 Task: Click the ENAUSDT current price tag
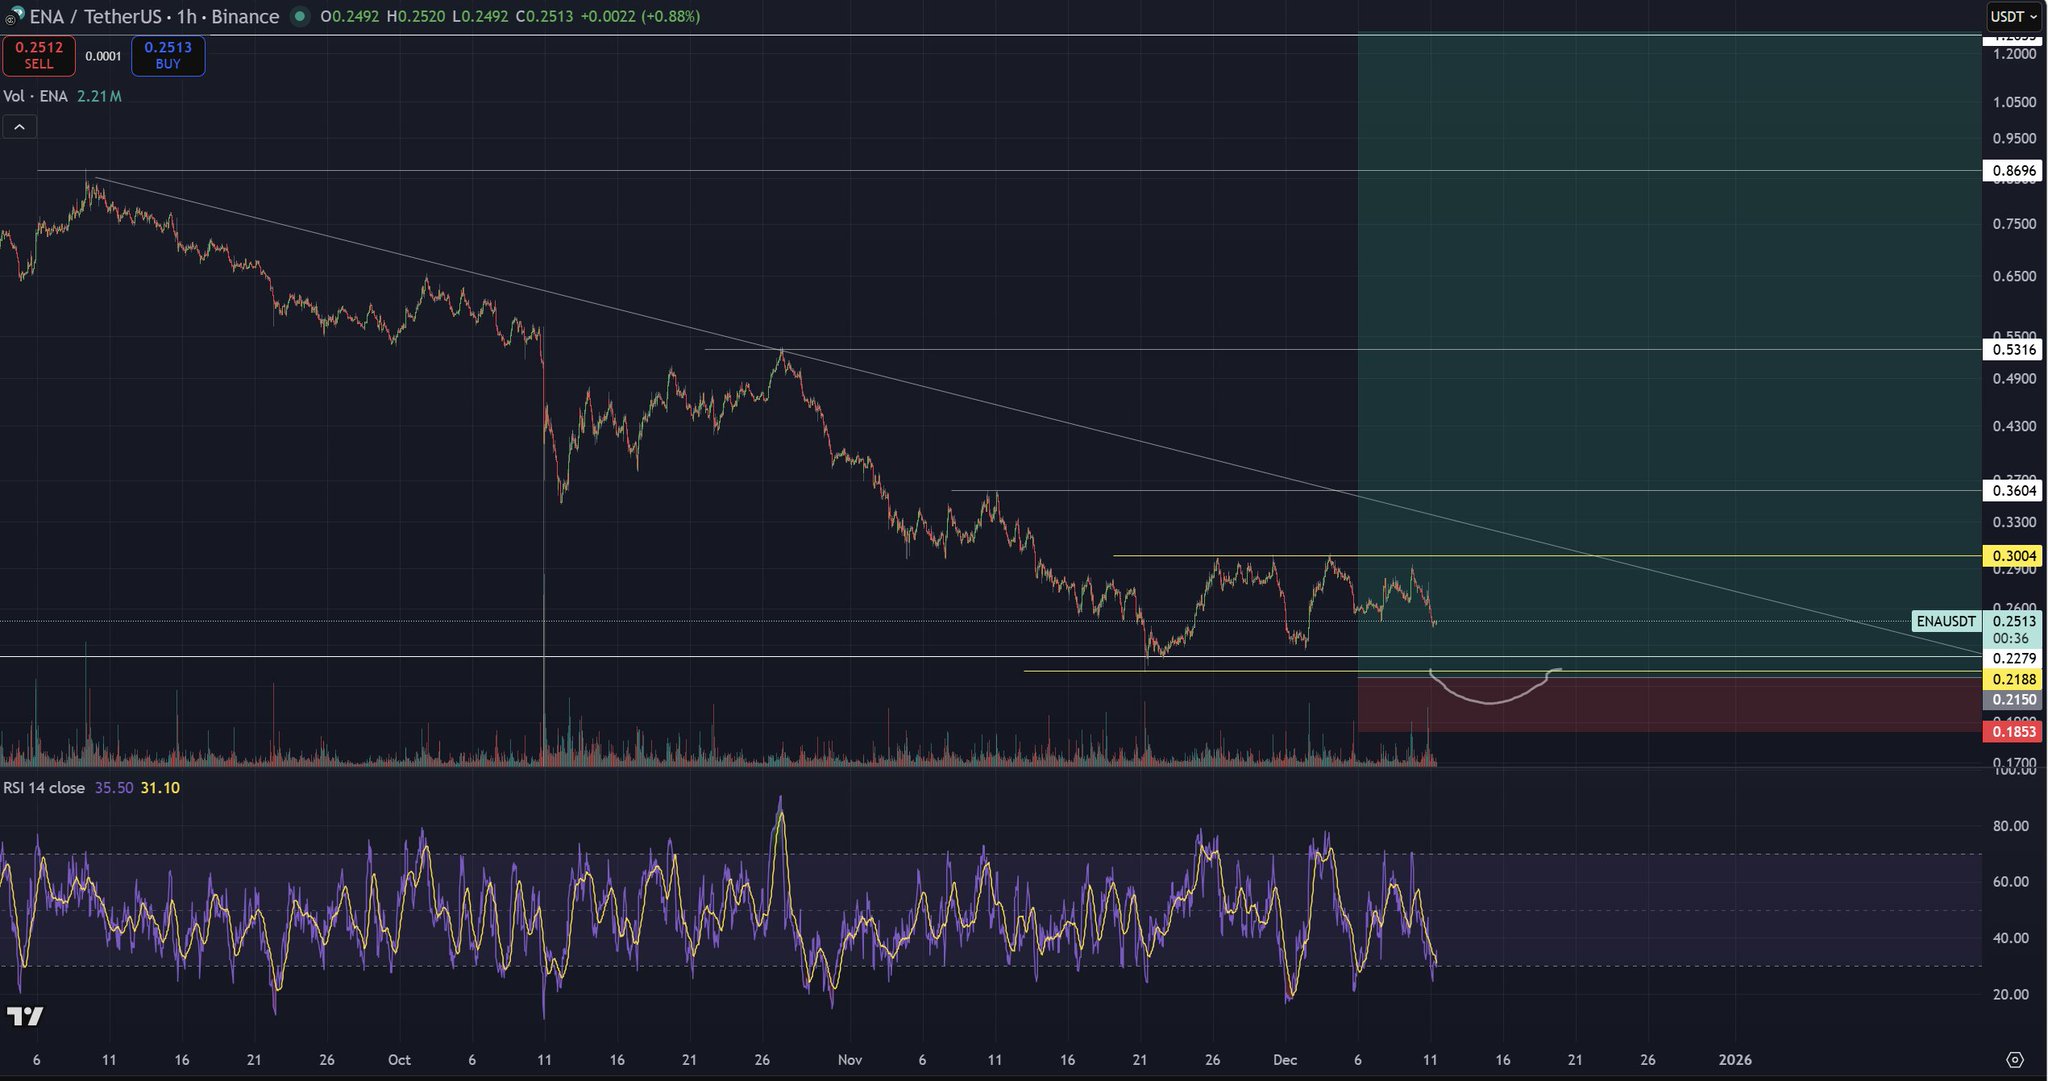coord(1946,621)
